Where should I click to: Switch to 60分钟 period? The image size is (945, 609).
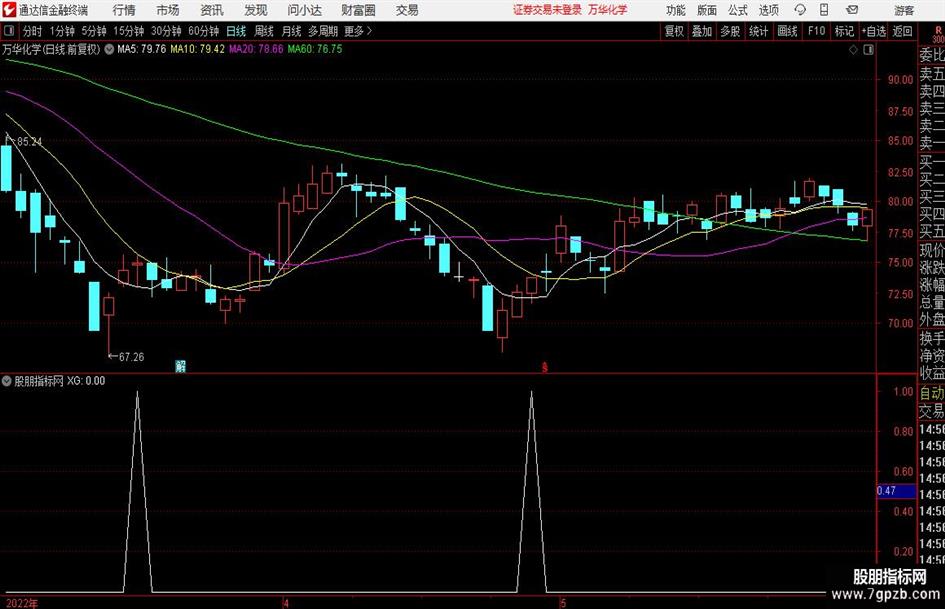point(203,31)
